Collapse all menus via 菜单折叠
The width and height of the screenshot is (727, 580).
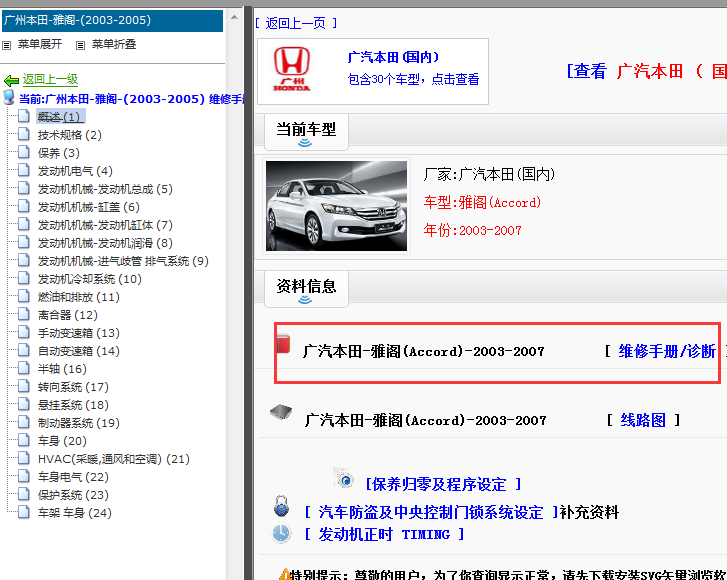click(x=114, y=45)
